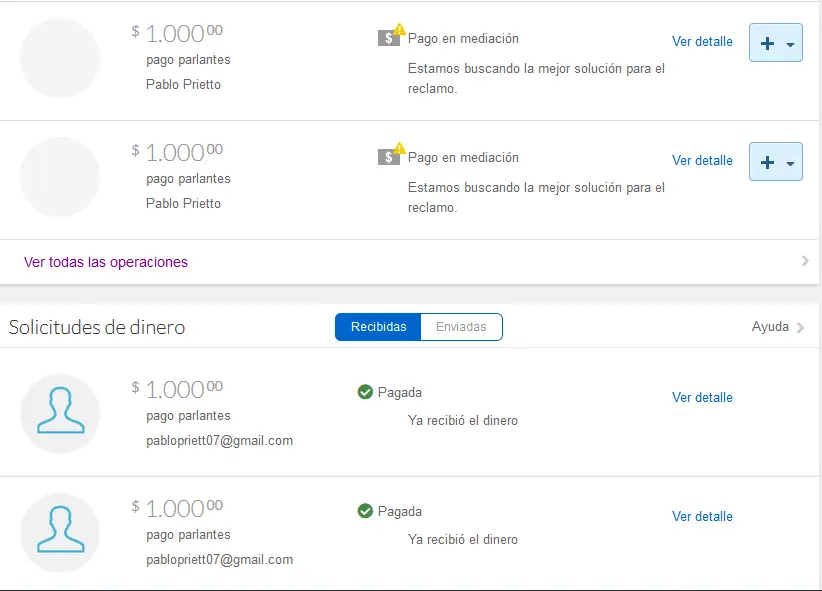Click the Solicitudes de dinero heading
This screenshot has height=591, width=822.
tap(97, 327)
